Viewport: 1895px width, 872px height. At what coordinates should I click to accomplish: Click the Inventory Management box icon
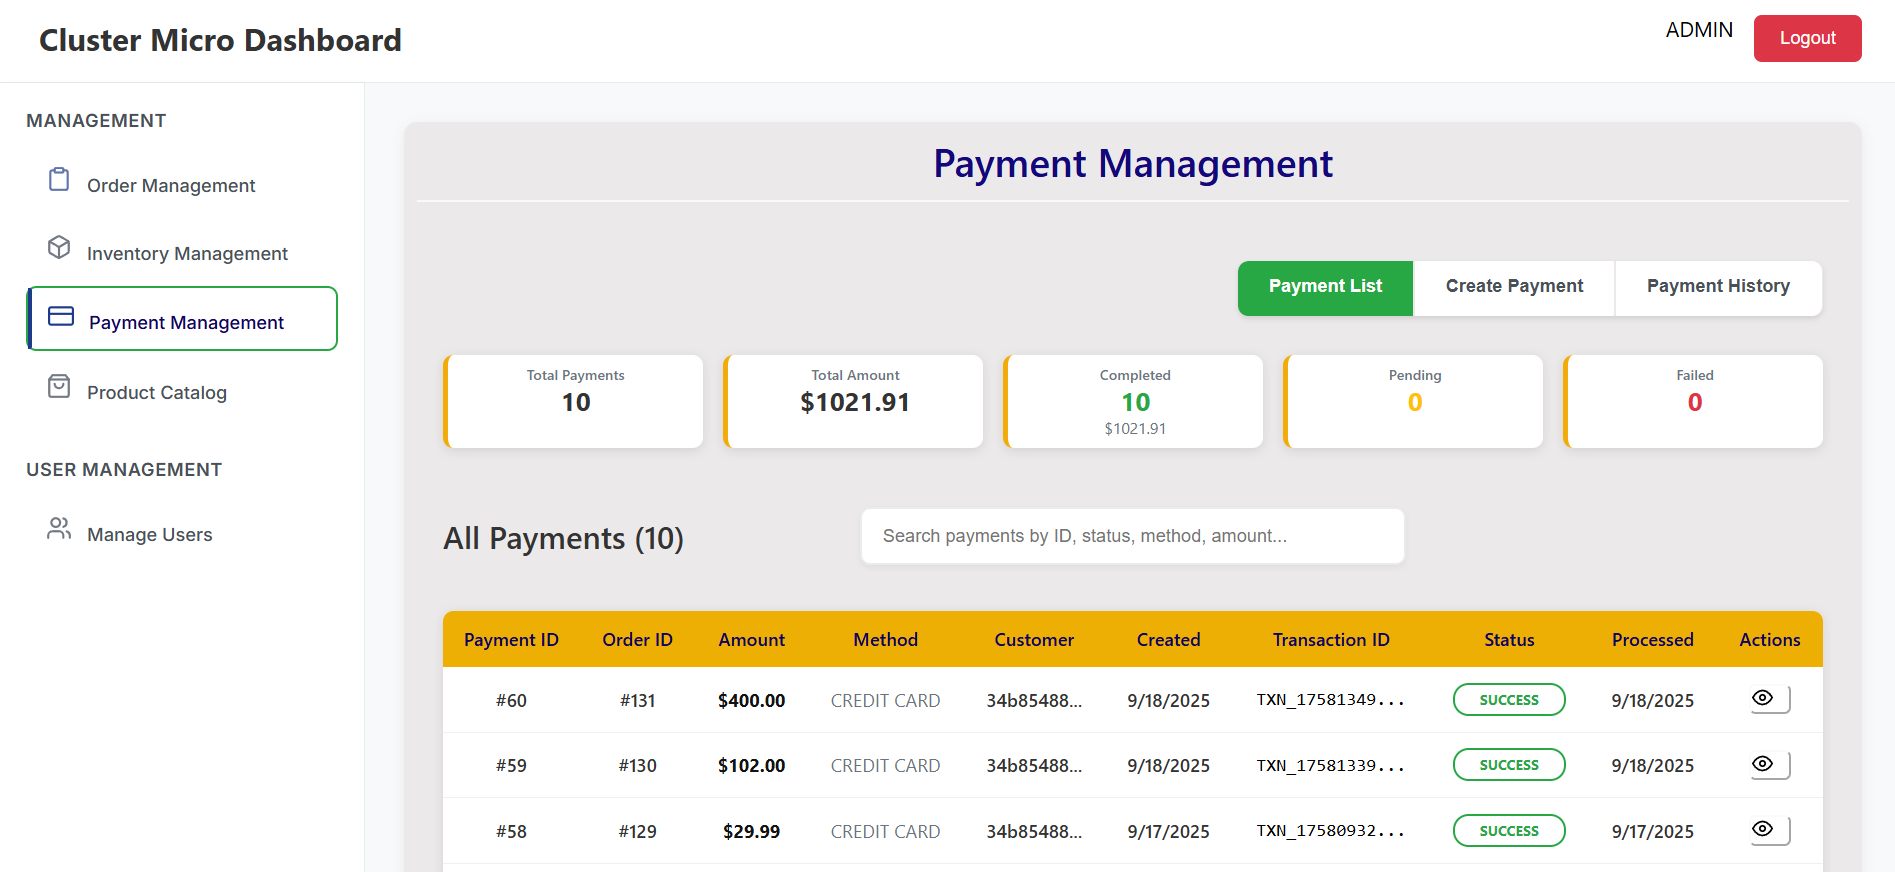point(59,247)
